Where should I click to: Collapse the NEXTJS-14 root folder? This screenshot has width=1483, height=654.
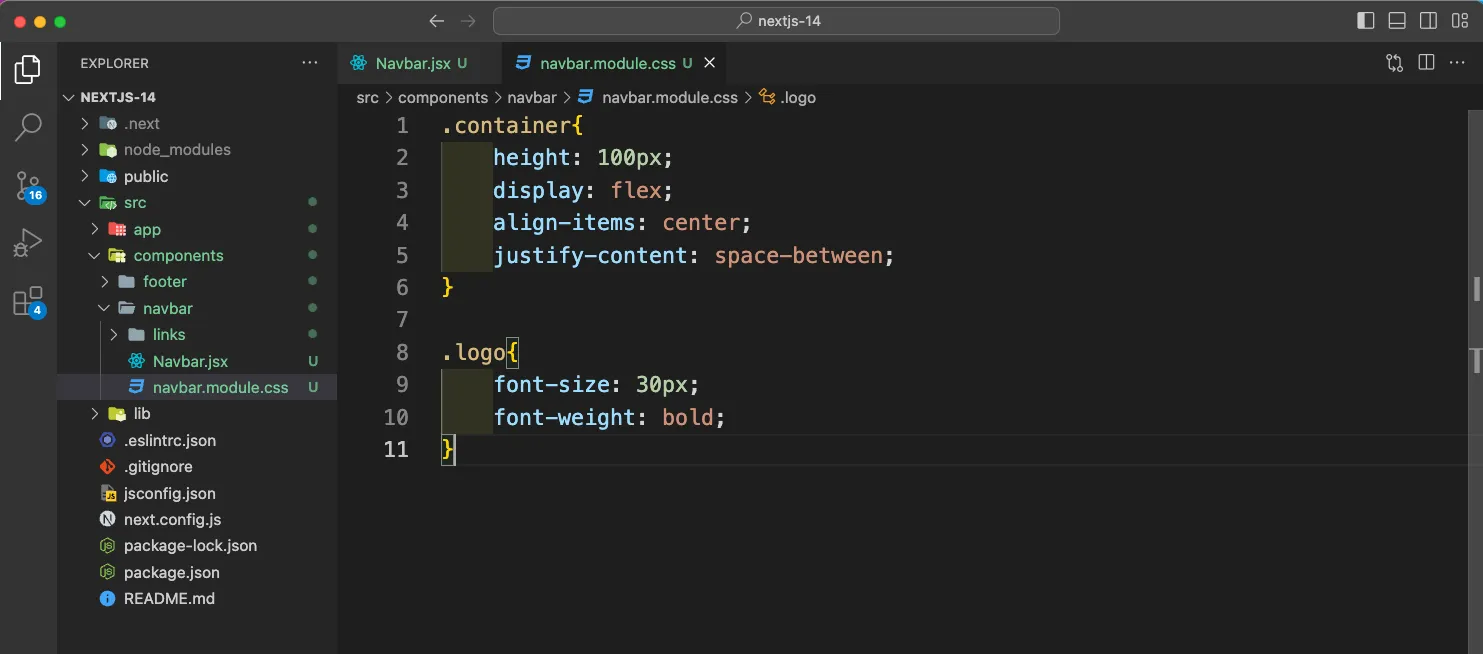(197, 97)
